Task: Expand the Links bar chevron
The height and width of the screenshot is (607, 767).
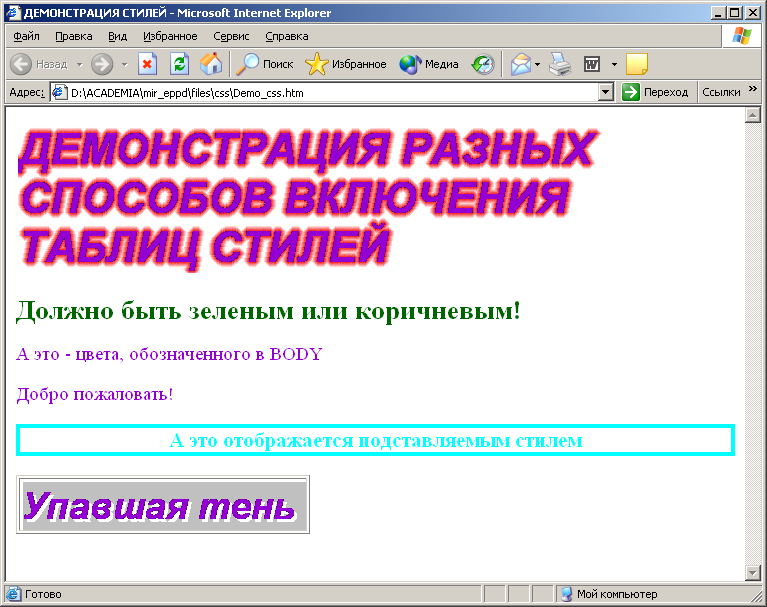Action: click(753, 89)
